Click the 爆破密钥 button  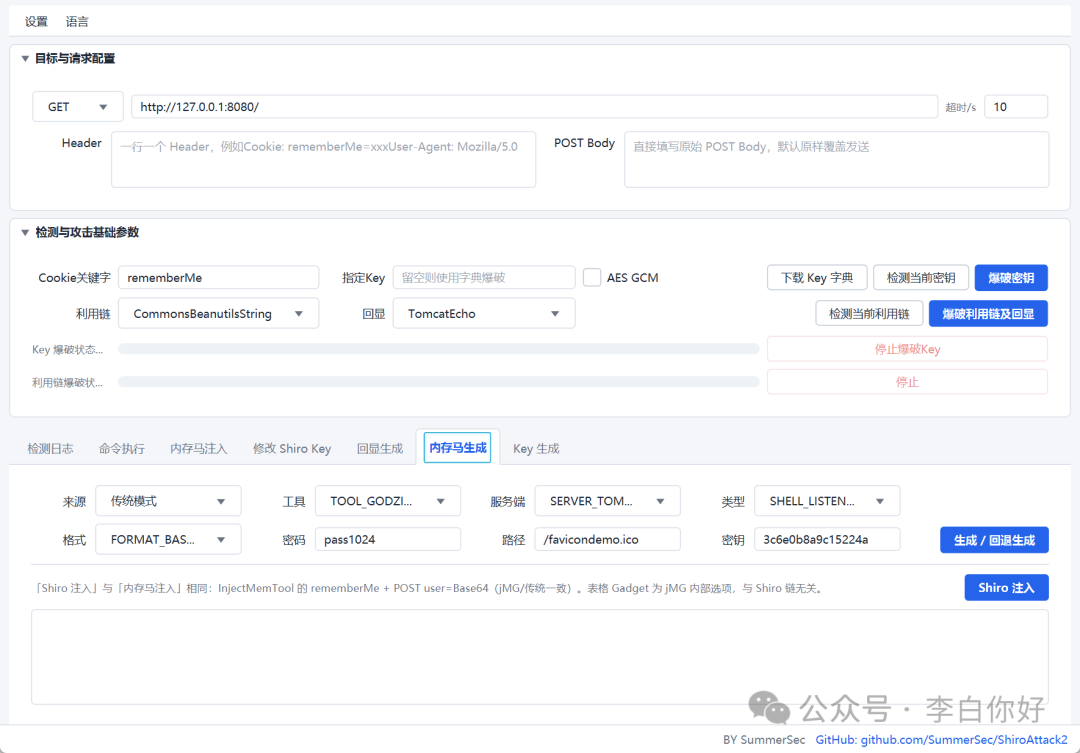click(1011, 278)
